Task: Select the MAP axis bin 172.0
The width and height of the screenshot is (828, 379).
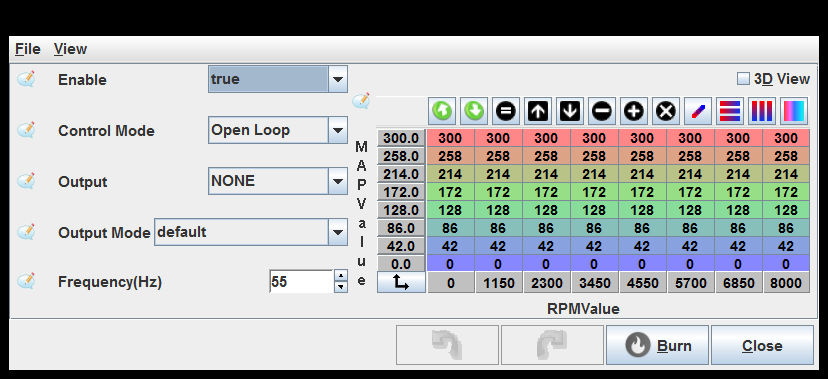Action: tap(401, 192)
